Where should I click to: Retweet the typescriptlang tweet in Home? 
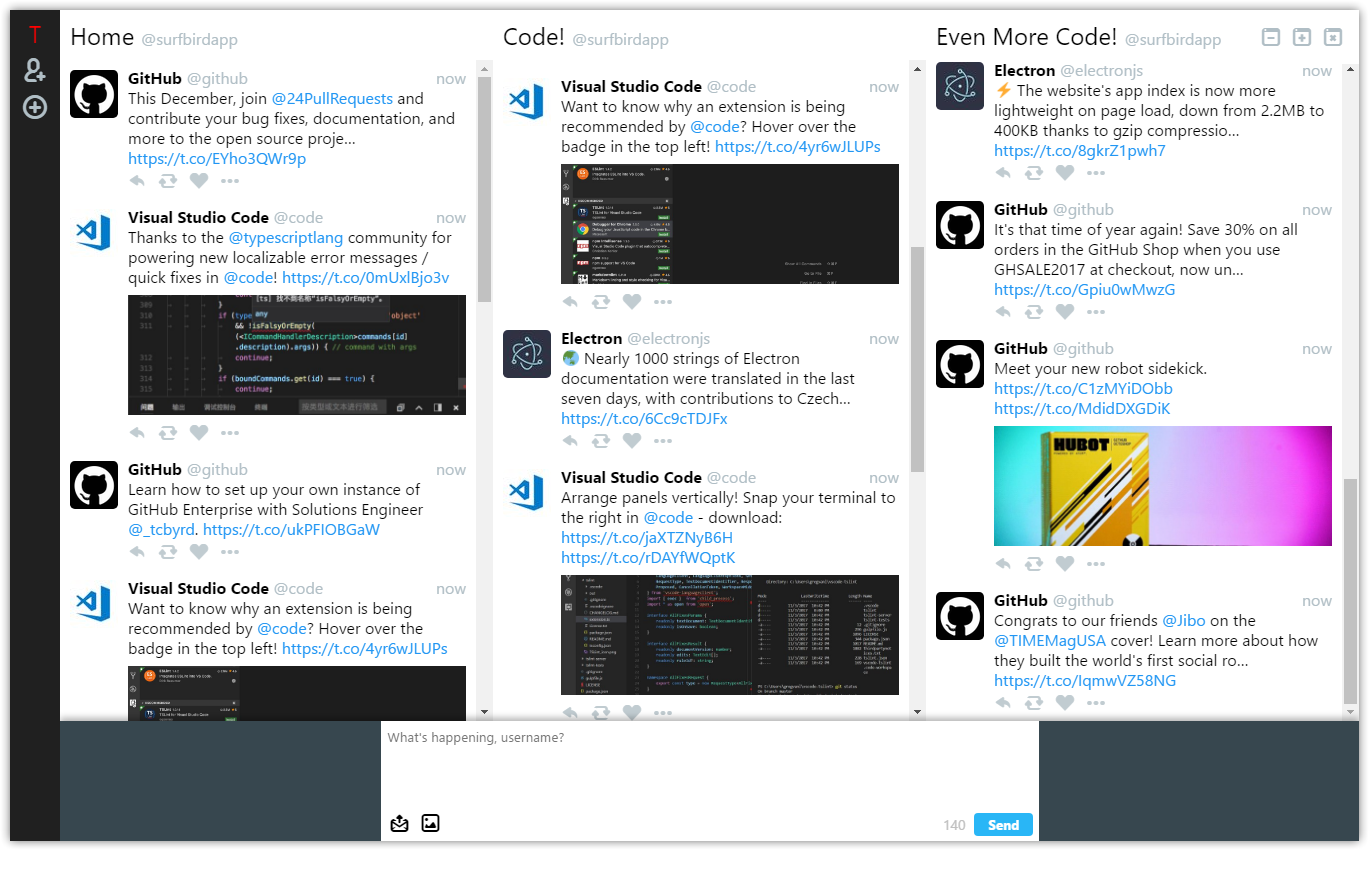(x=168, y=433)
